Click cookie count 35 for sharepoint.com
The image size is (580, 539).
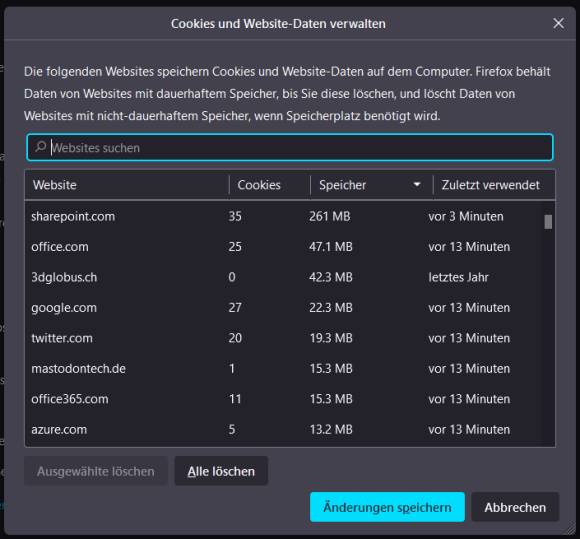click(x=235, y=216)
